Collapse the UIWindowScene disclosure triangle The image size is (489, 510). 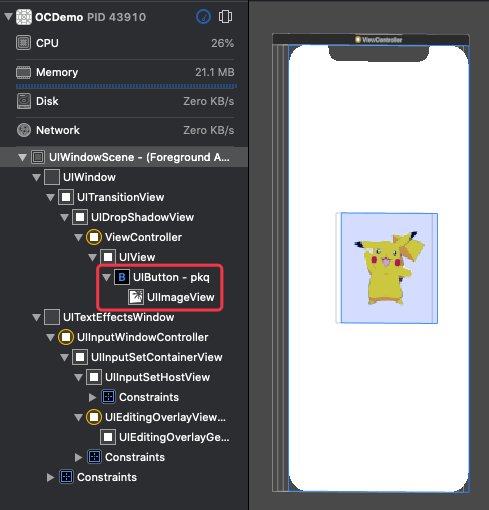click(x=22, y=157)
